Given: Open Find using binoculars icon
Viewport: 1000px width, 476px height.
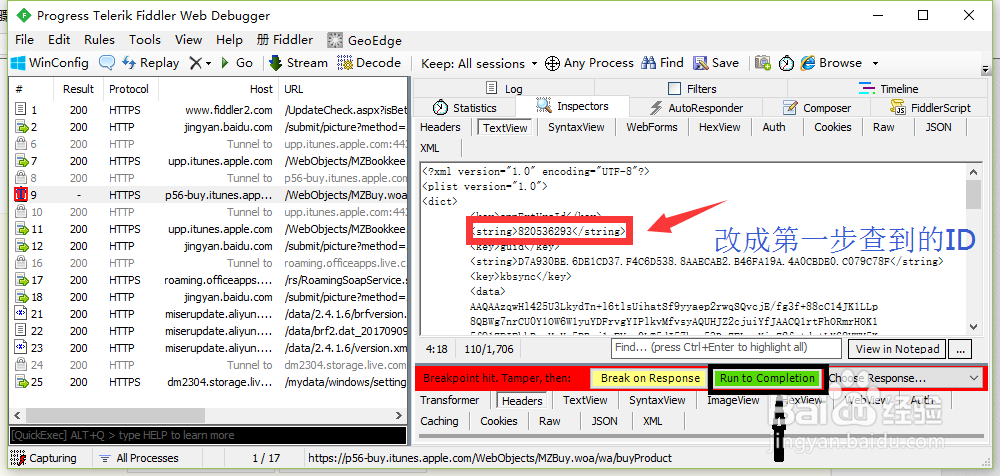Looking at the screenshot, I should tap(663, 63).
